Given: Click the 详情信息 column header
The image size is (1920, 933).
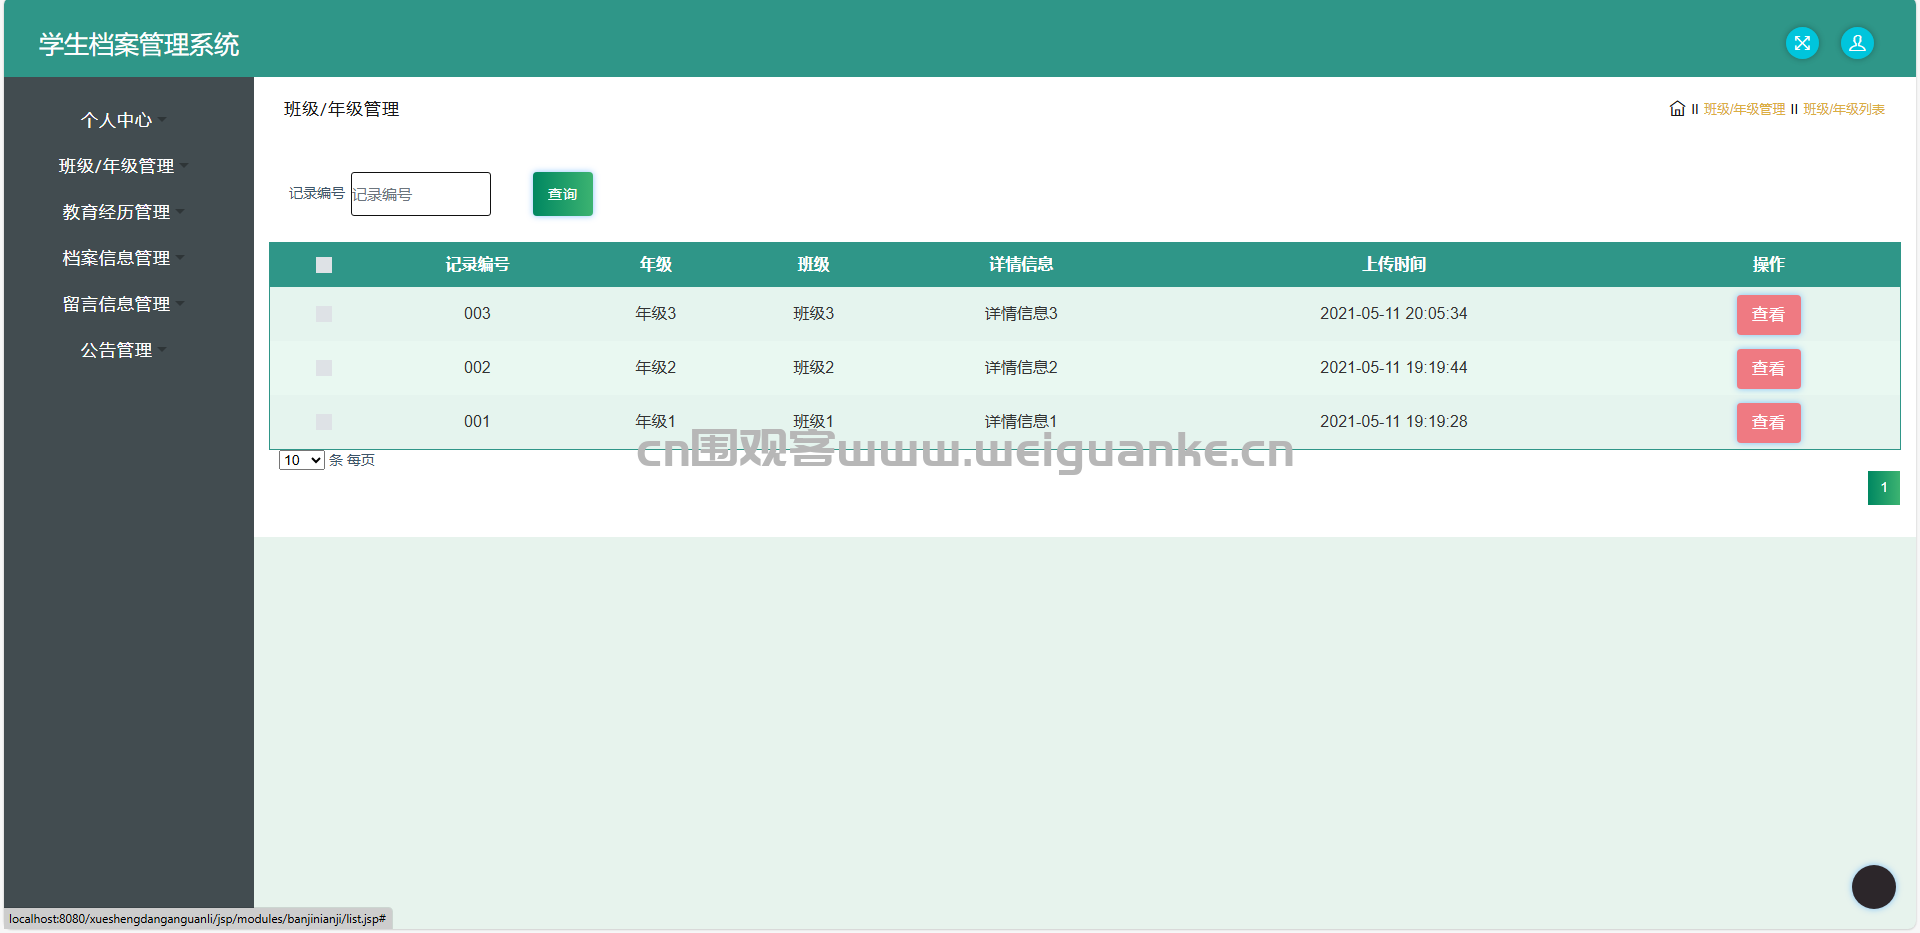Looking at the screenshot, I should (1021, 265).
